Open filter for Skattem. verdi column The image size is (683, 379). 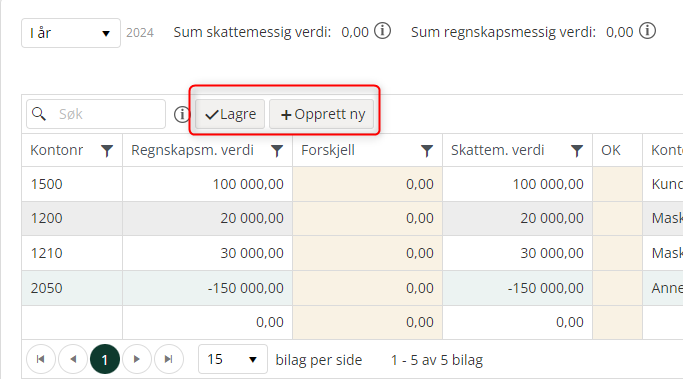(x=577, y=151)
